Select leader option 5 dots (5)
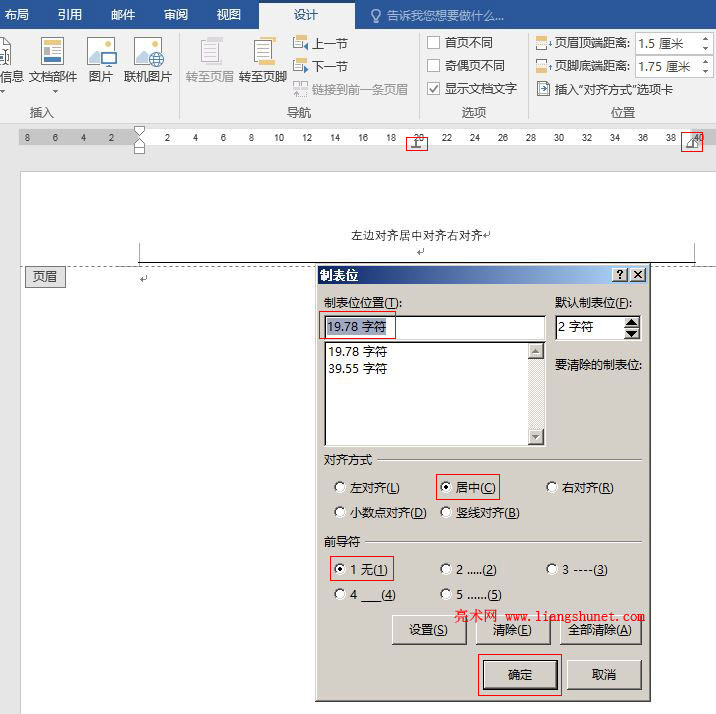The image size is (716, 714). coord(446,594)
